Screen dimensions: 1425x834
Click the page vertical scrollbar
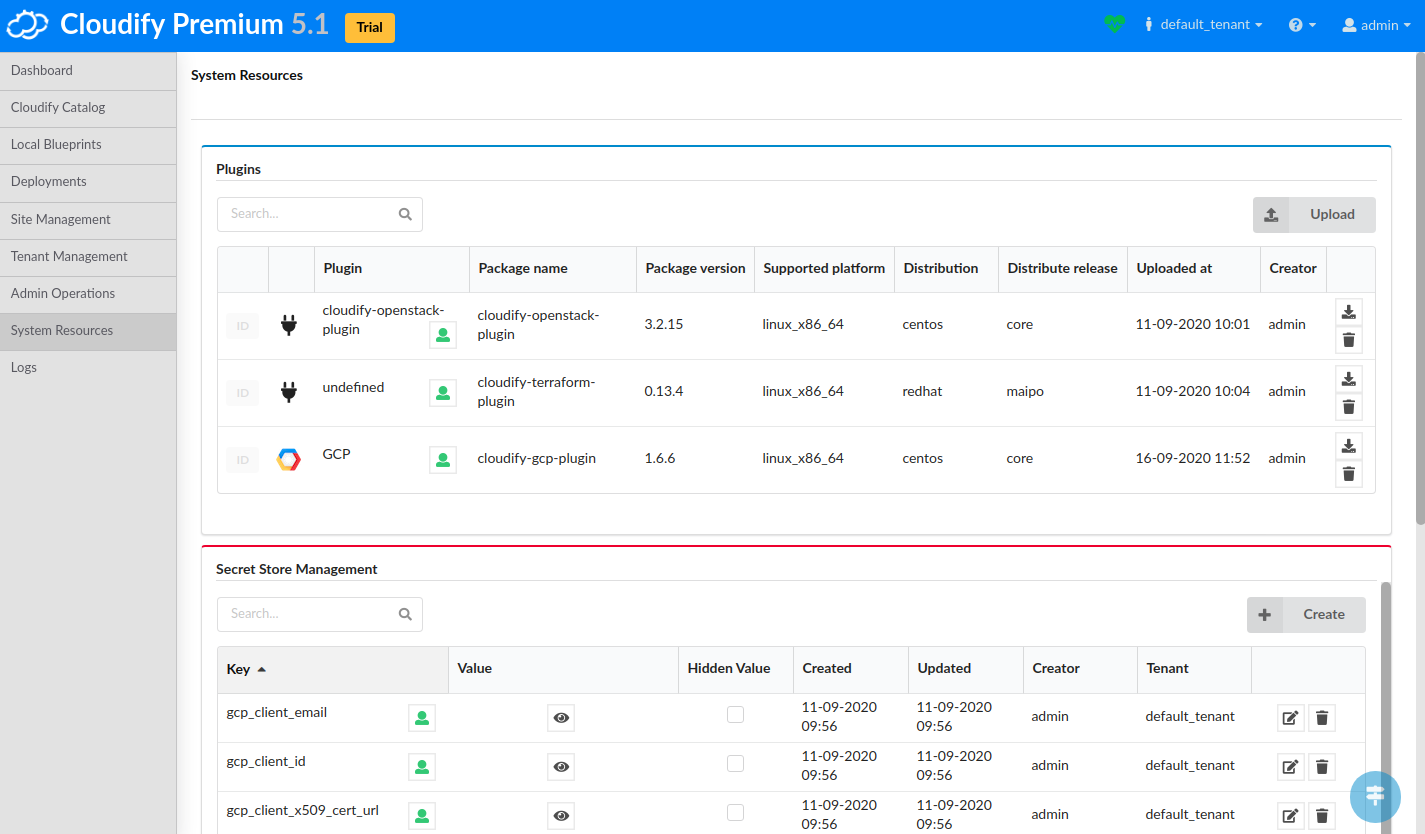[1420, 290]
